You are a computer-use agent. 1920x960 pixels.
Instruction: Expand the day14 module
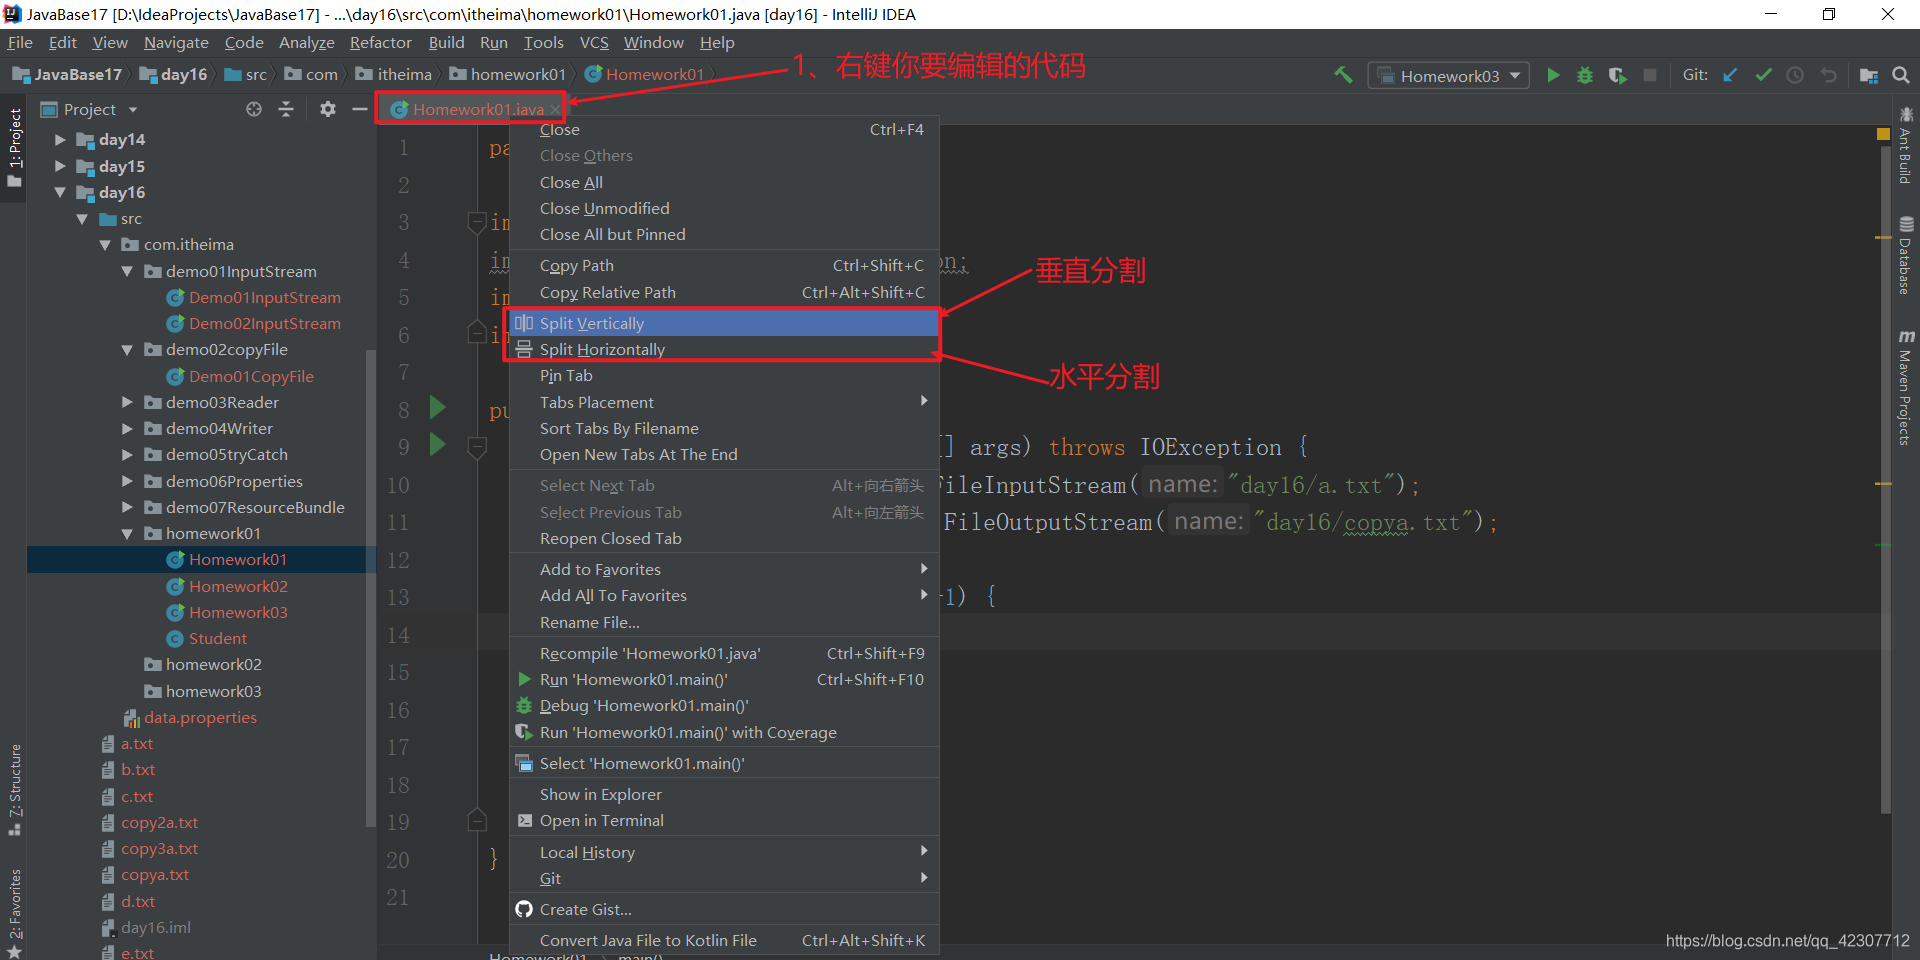pos(60,140)
